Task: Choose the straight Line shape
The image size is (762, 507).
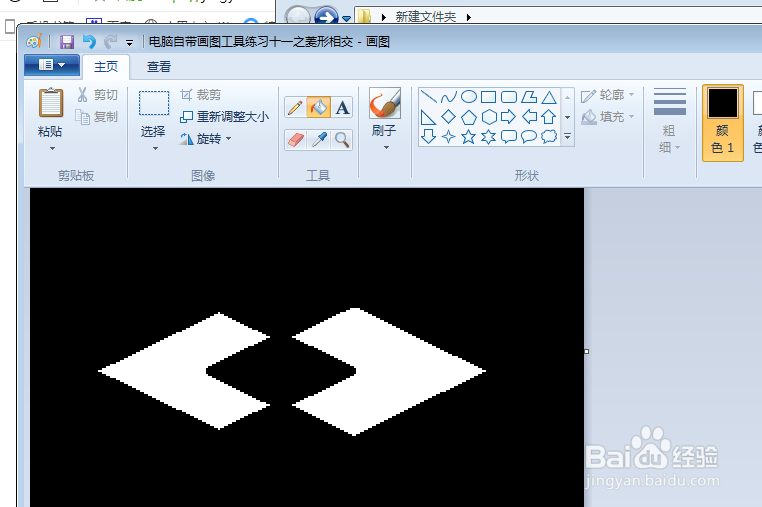Action: tap(428, 97)
